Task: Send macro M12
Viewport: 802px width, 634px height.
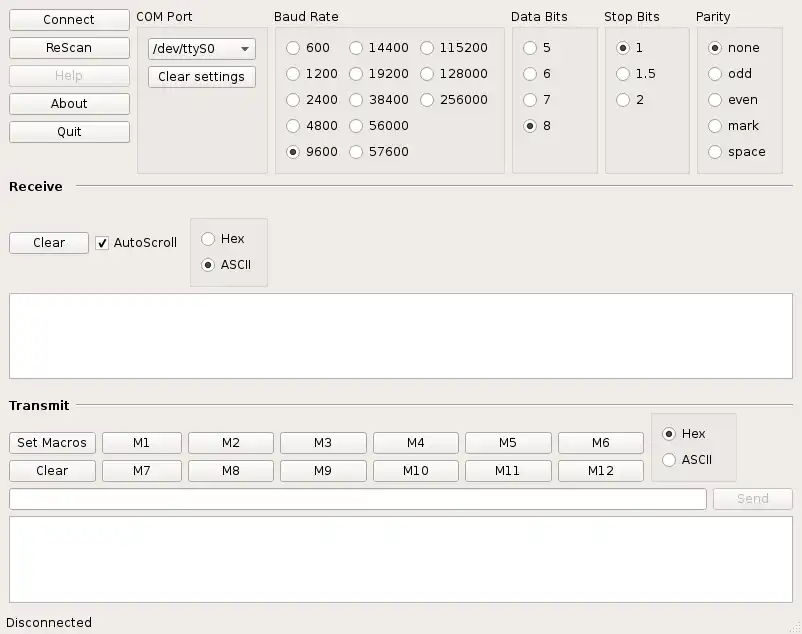Action: point(601,471)
